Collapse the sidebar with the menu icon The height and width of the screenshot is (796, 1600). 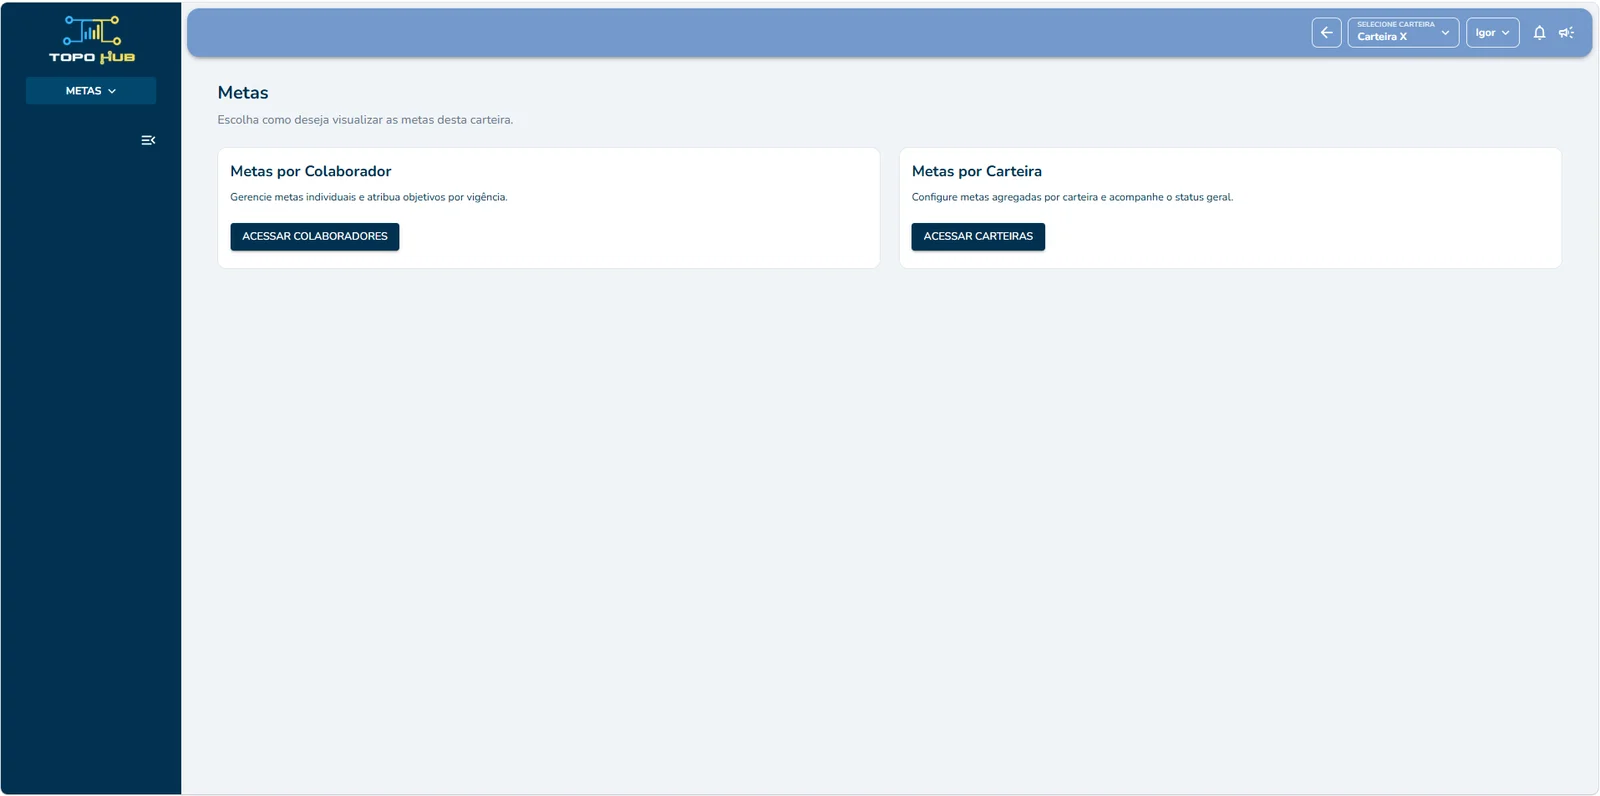148,140
